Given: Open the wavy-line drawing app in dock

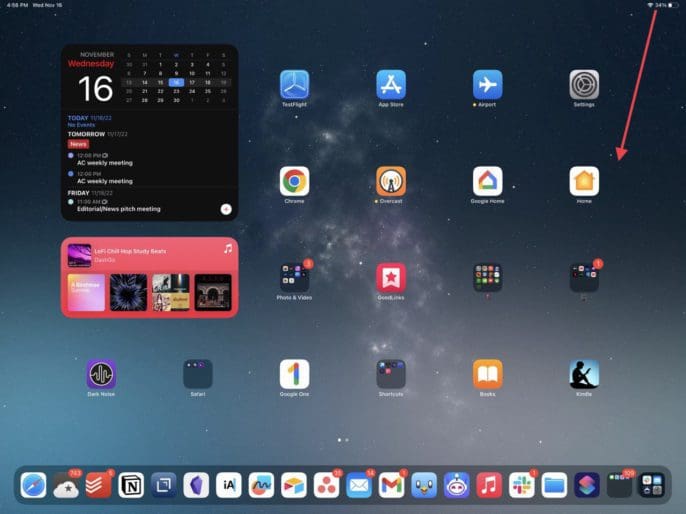Looking at the screenshot, I should coord(261,485).
